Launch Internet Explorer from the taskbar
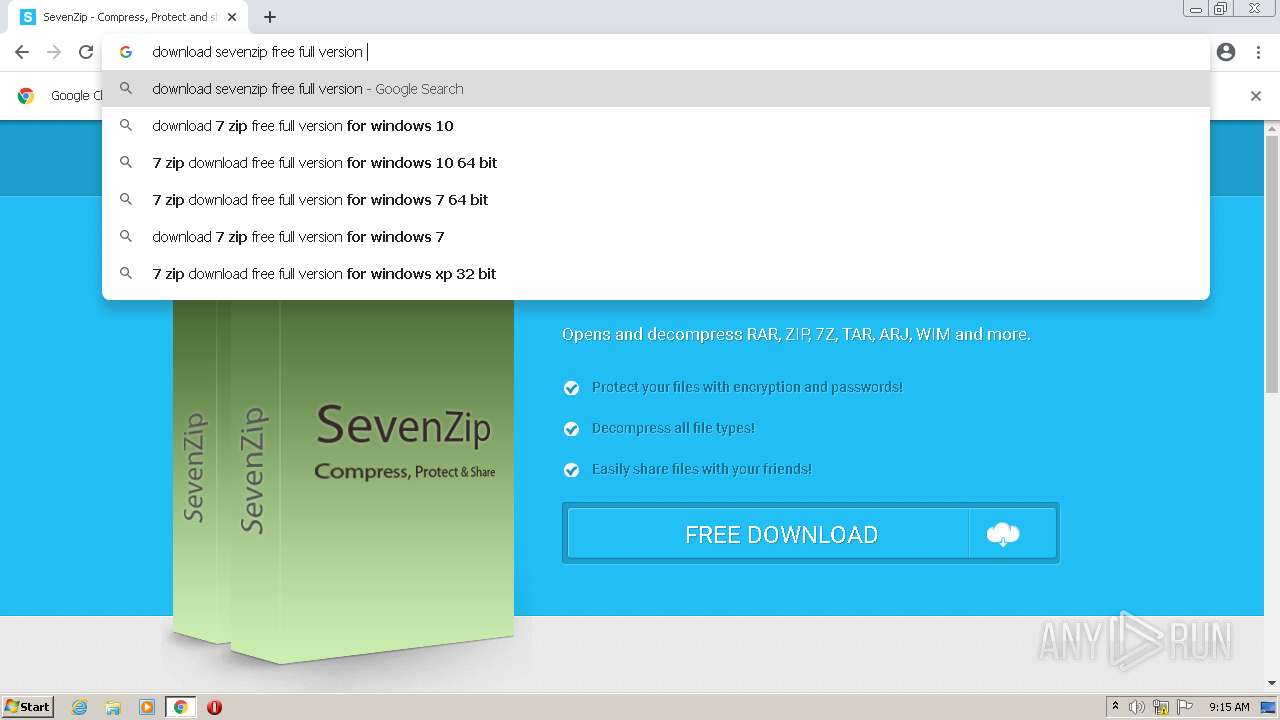This screenshot has width=1280, height=720. coord(79,707)
